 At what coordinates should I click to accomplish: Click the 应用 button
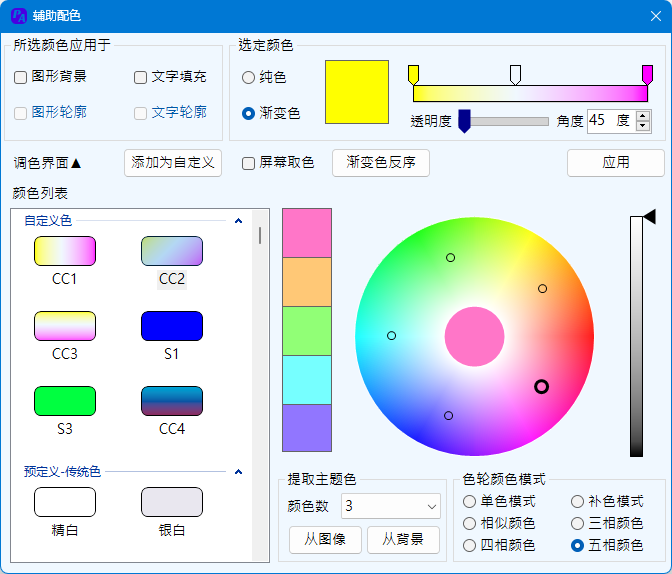pos(615,162)
